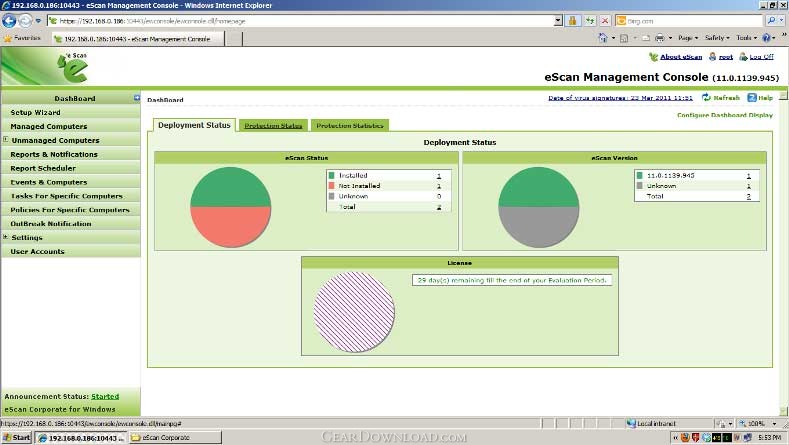Expand the Settings menu node
Image resolution: width=789 pixels, height=445 pixels.
(6, 237)
